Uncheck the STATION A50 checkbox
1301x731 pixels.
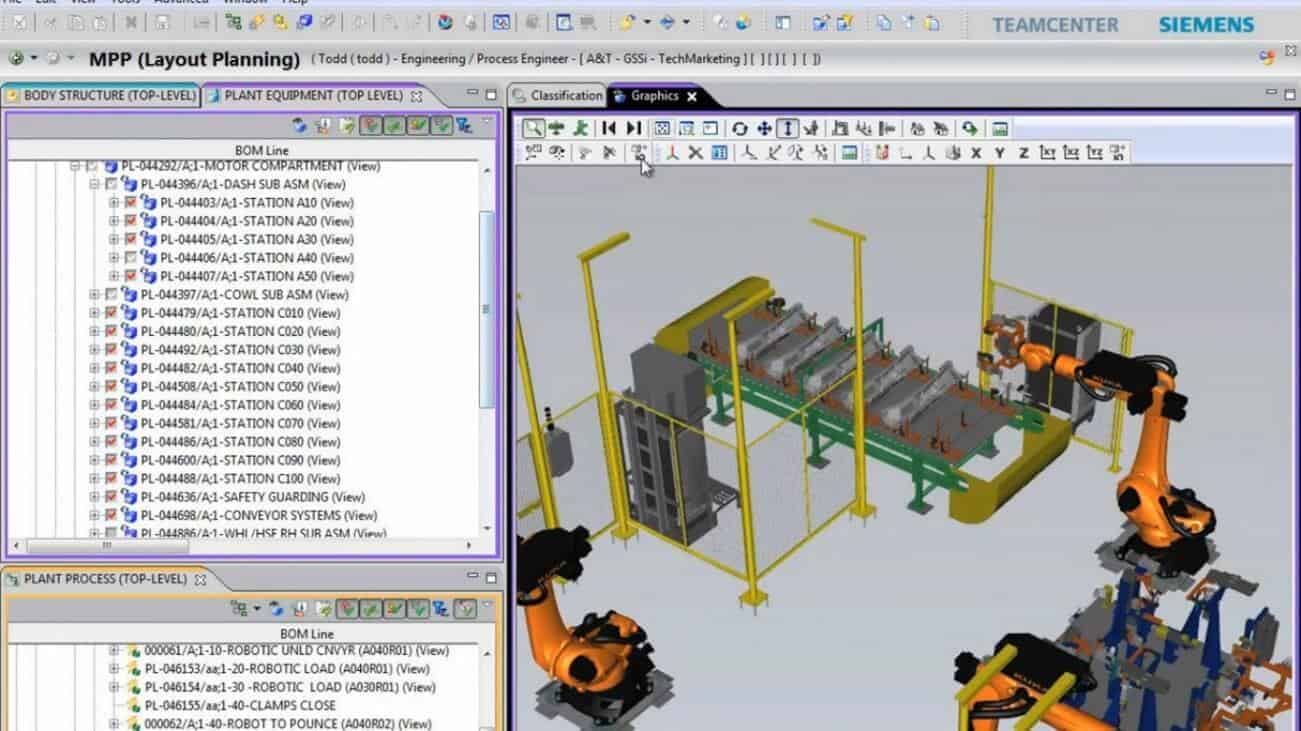tap(130, 276)
